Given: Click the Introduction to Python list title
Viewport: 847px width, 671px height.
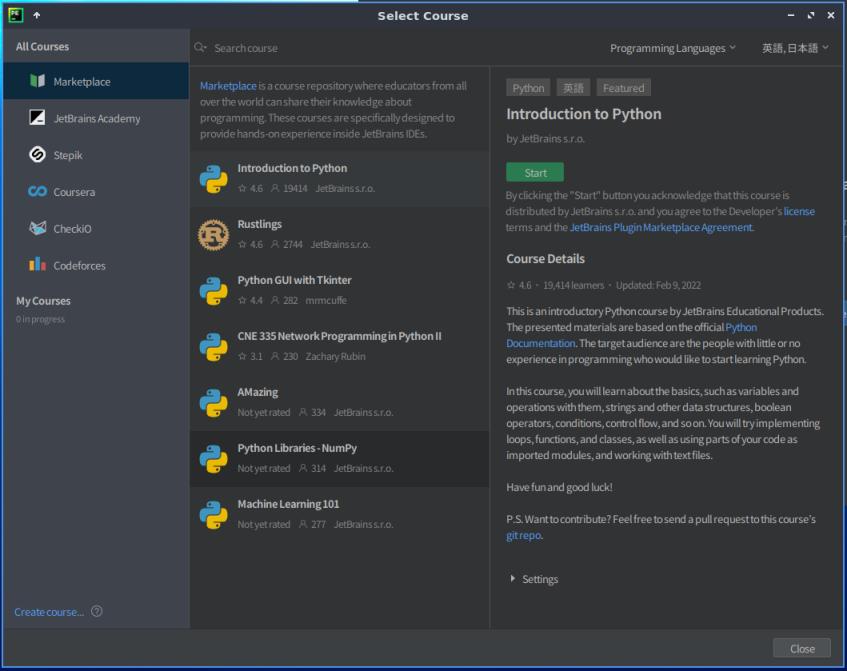Looking at the screenshot, I should point(292,168).
